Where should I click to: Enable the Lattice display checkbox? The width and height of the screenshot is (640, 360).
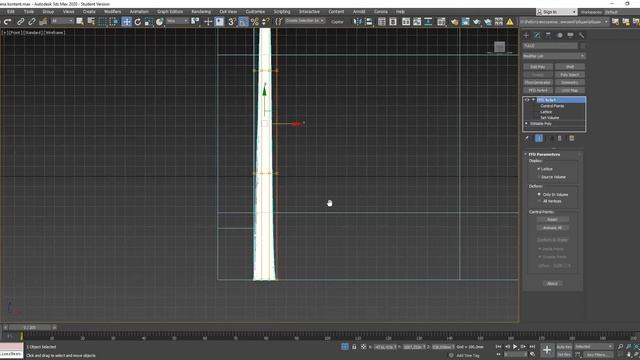pyautogui.click(x=539, y=169)
